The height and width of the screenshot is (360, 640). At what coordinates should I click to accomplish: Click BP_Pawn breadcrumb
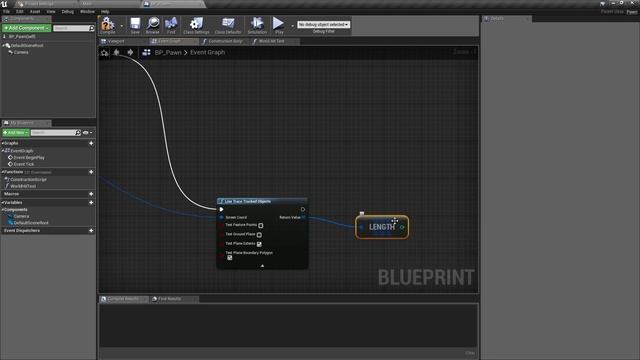pos(168,52)
